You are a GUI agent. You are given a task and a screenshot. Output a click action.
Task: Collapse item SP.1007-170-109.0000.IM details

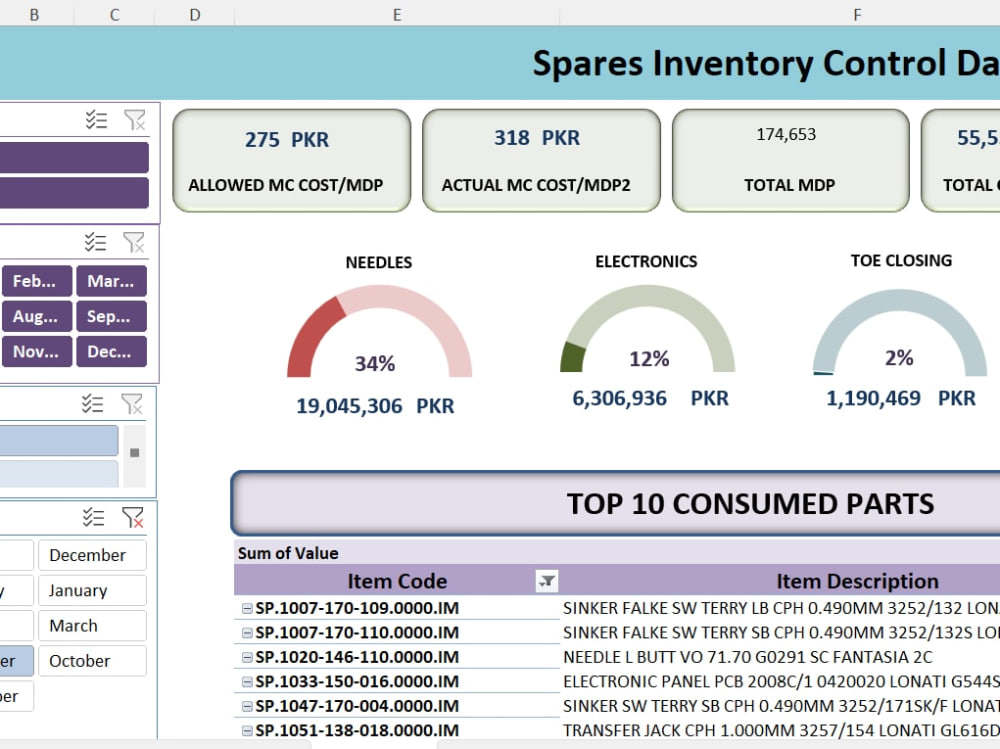pyautogui.click(x=247, y=608)
